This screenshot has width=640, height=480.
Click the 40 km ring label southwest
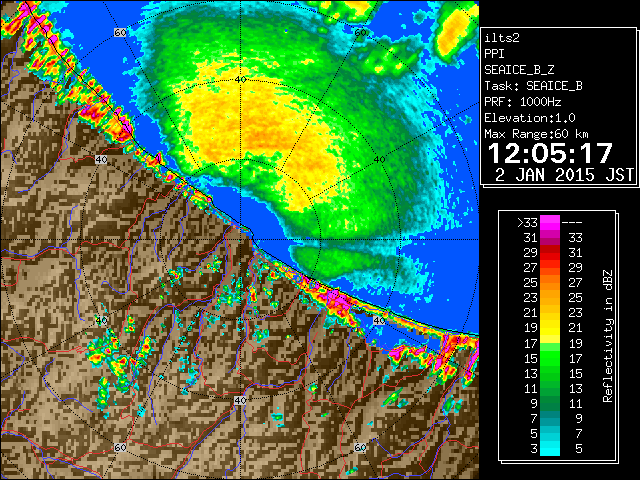coord(101,320)
